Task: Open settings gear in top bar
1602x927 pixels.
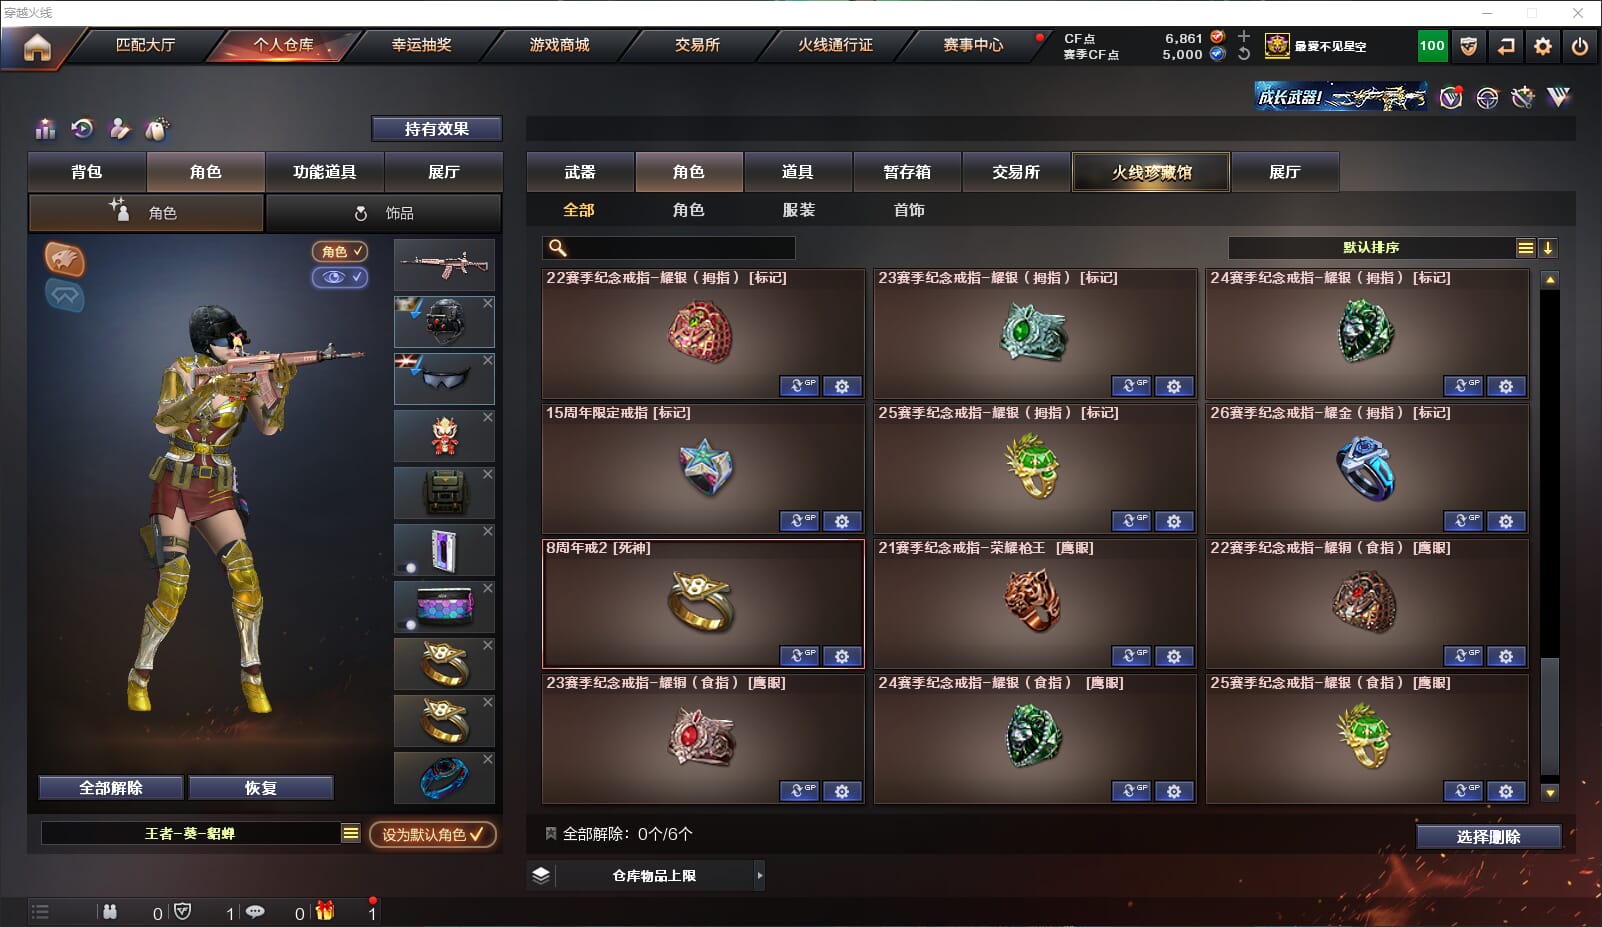Action: coord(1543,46)
